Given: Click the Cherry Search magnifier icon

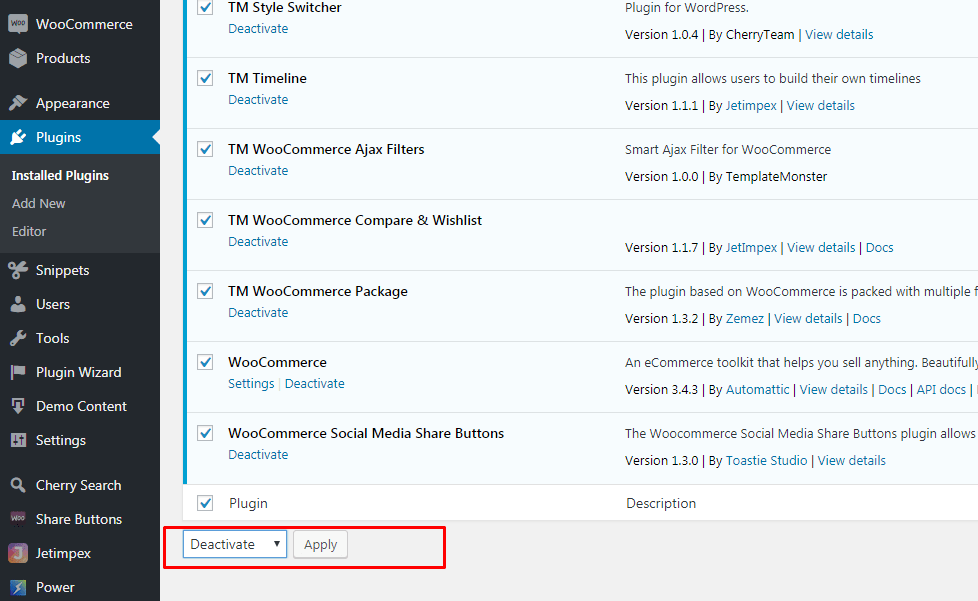Looking at the screenshot, I should click(18, 485).
